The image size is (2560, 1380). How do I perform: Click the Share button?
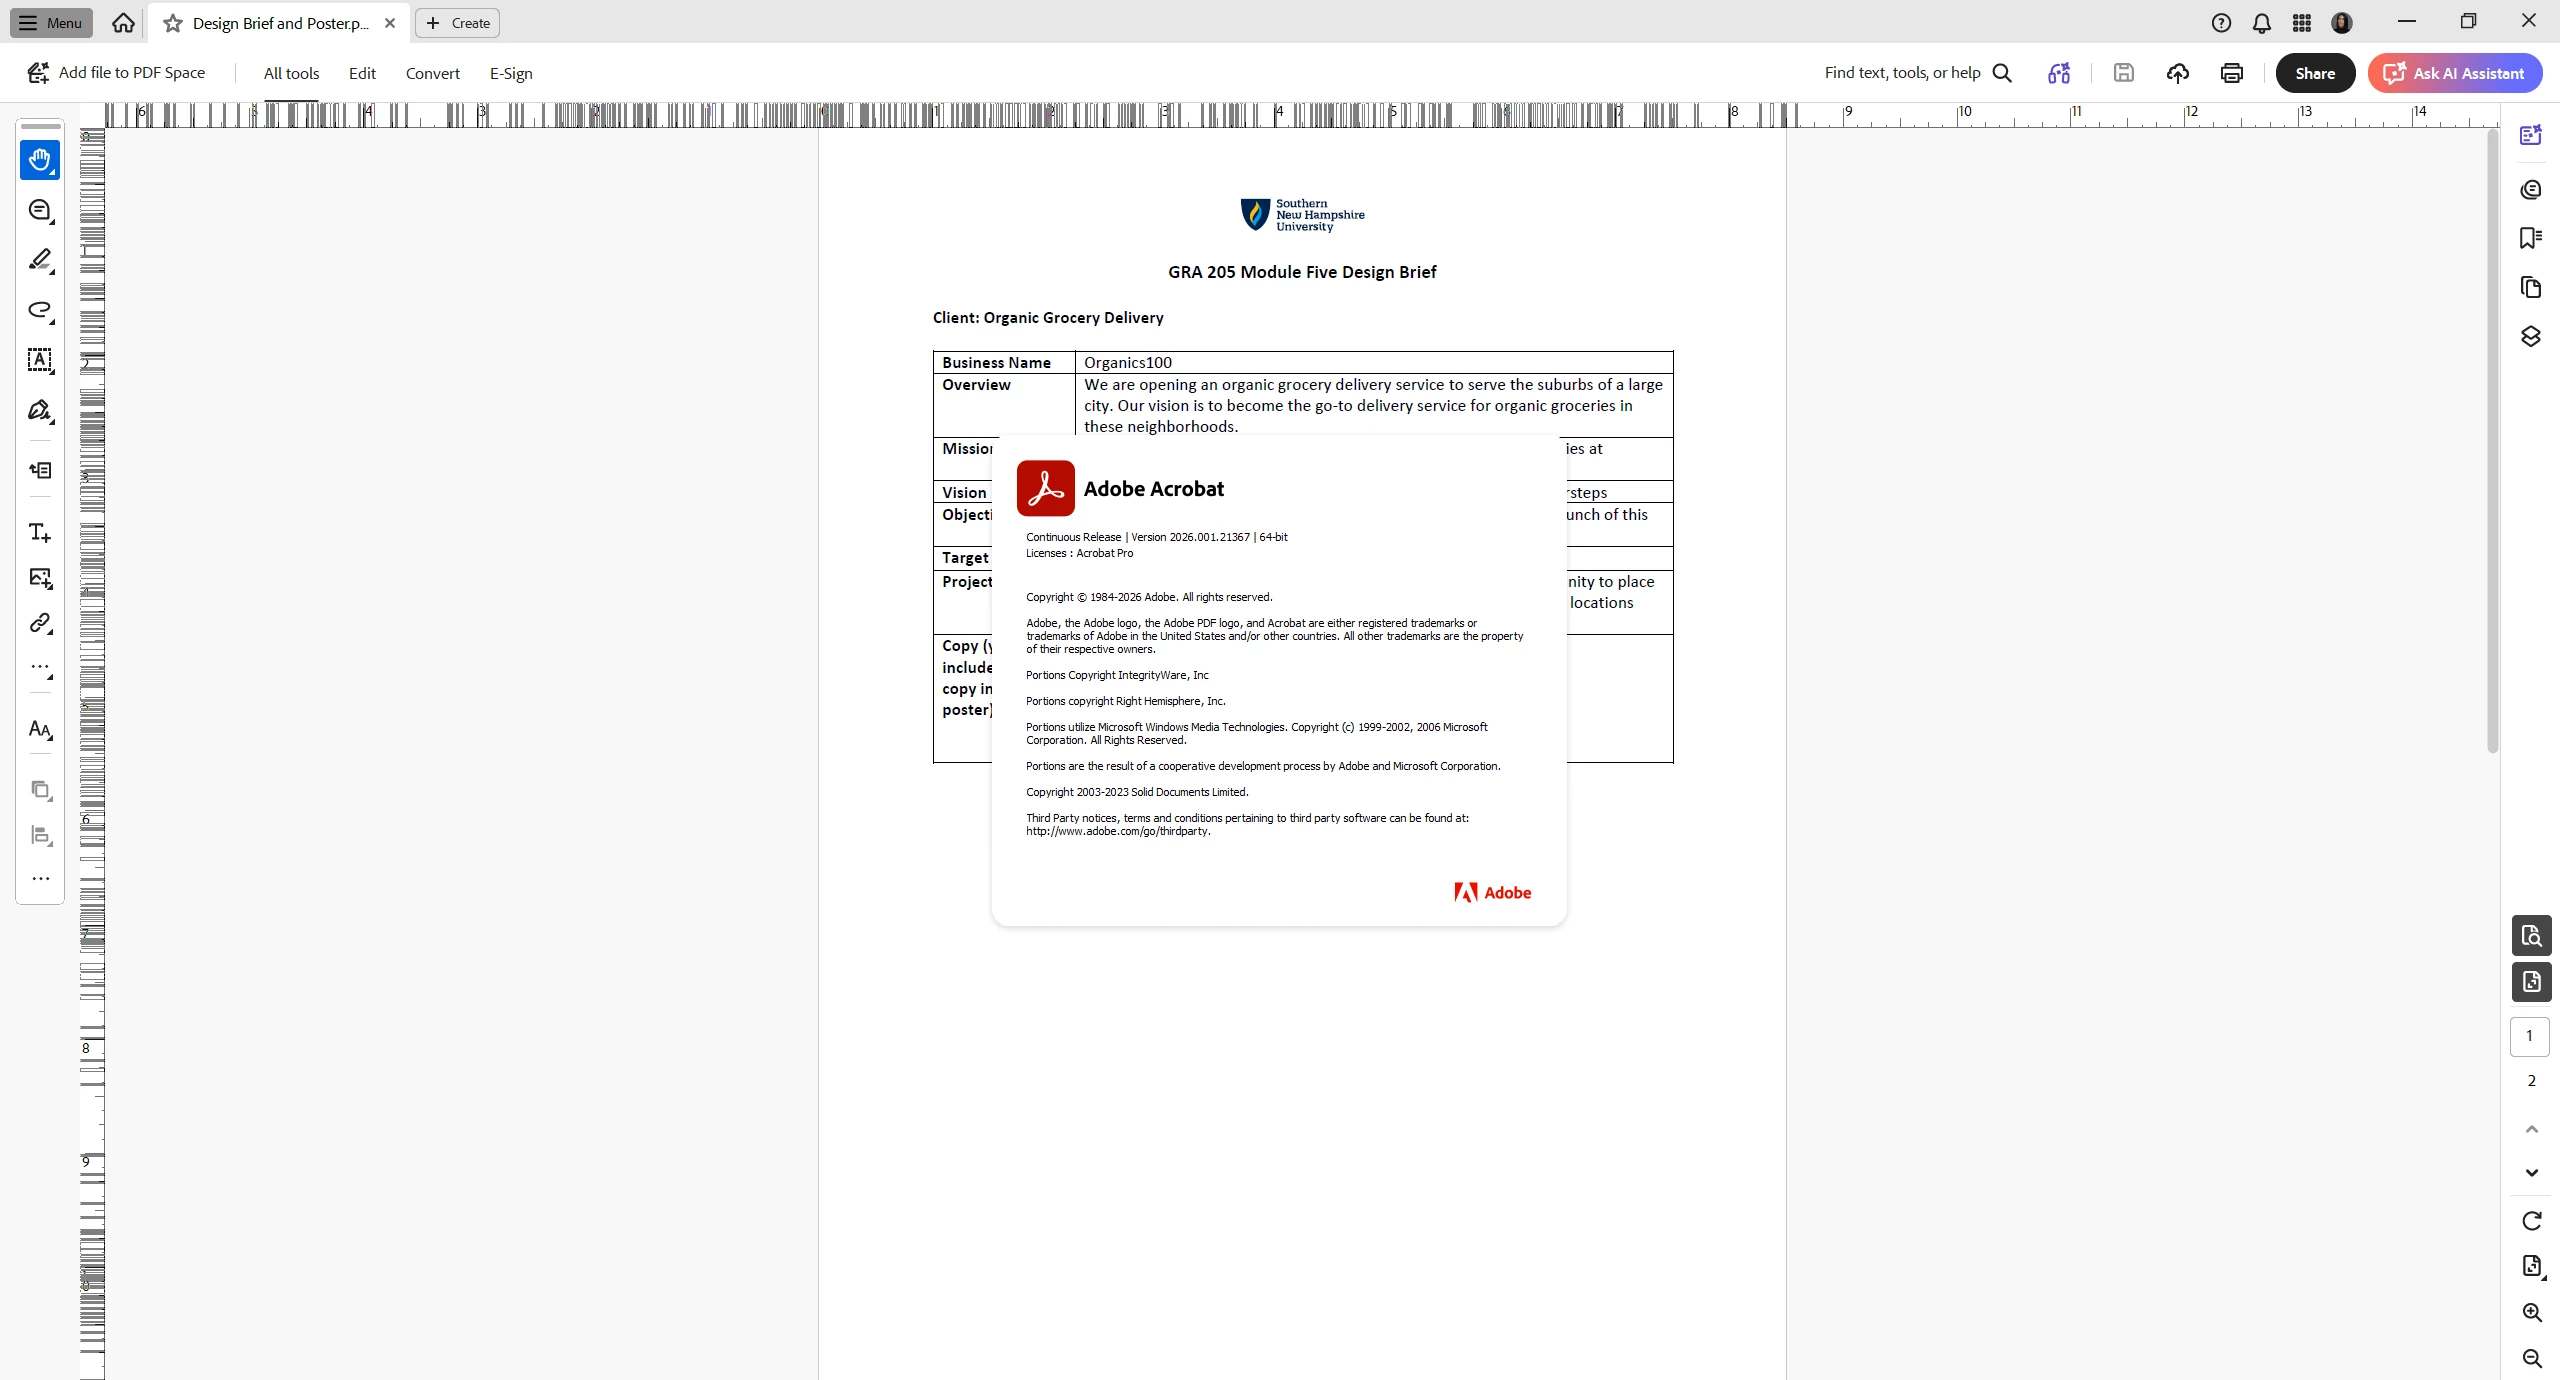pyautogui.click(x=2314, y=73)
